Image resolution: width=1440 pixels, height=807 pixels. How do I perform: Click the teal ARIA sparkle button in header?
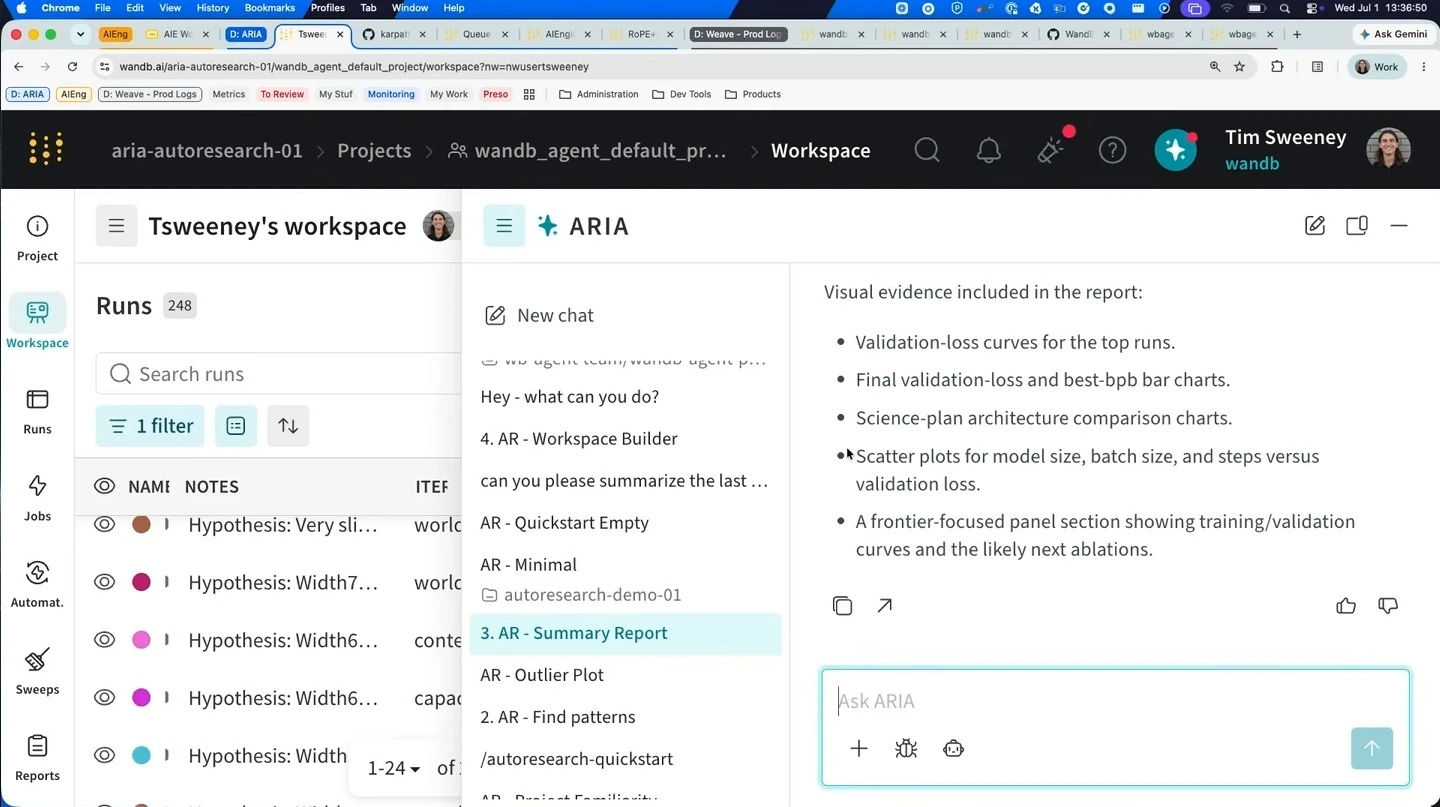[1176, 150]
